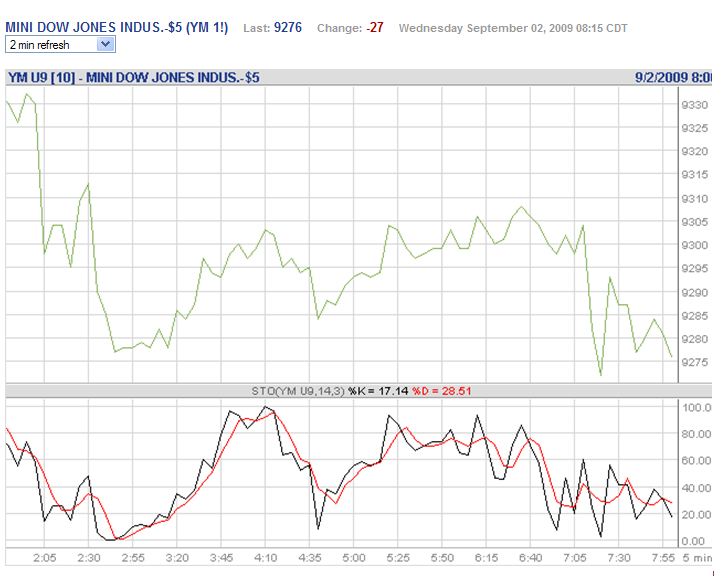This screenshot has width=714, height=576.
Task: Click the 9305 price axis label
Action: [x=695, y=222]
